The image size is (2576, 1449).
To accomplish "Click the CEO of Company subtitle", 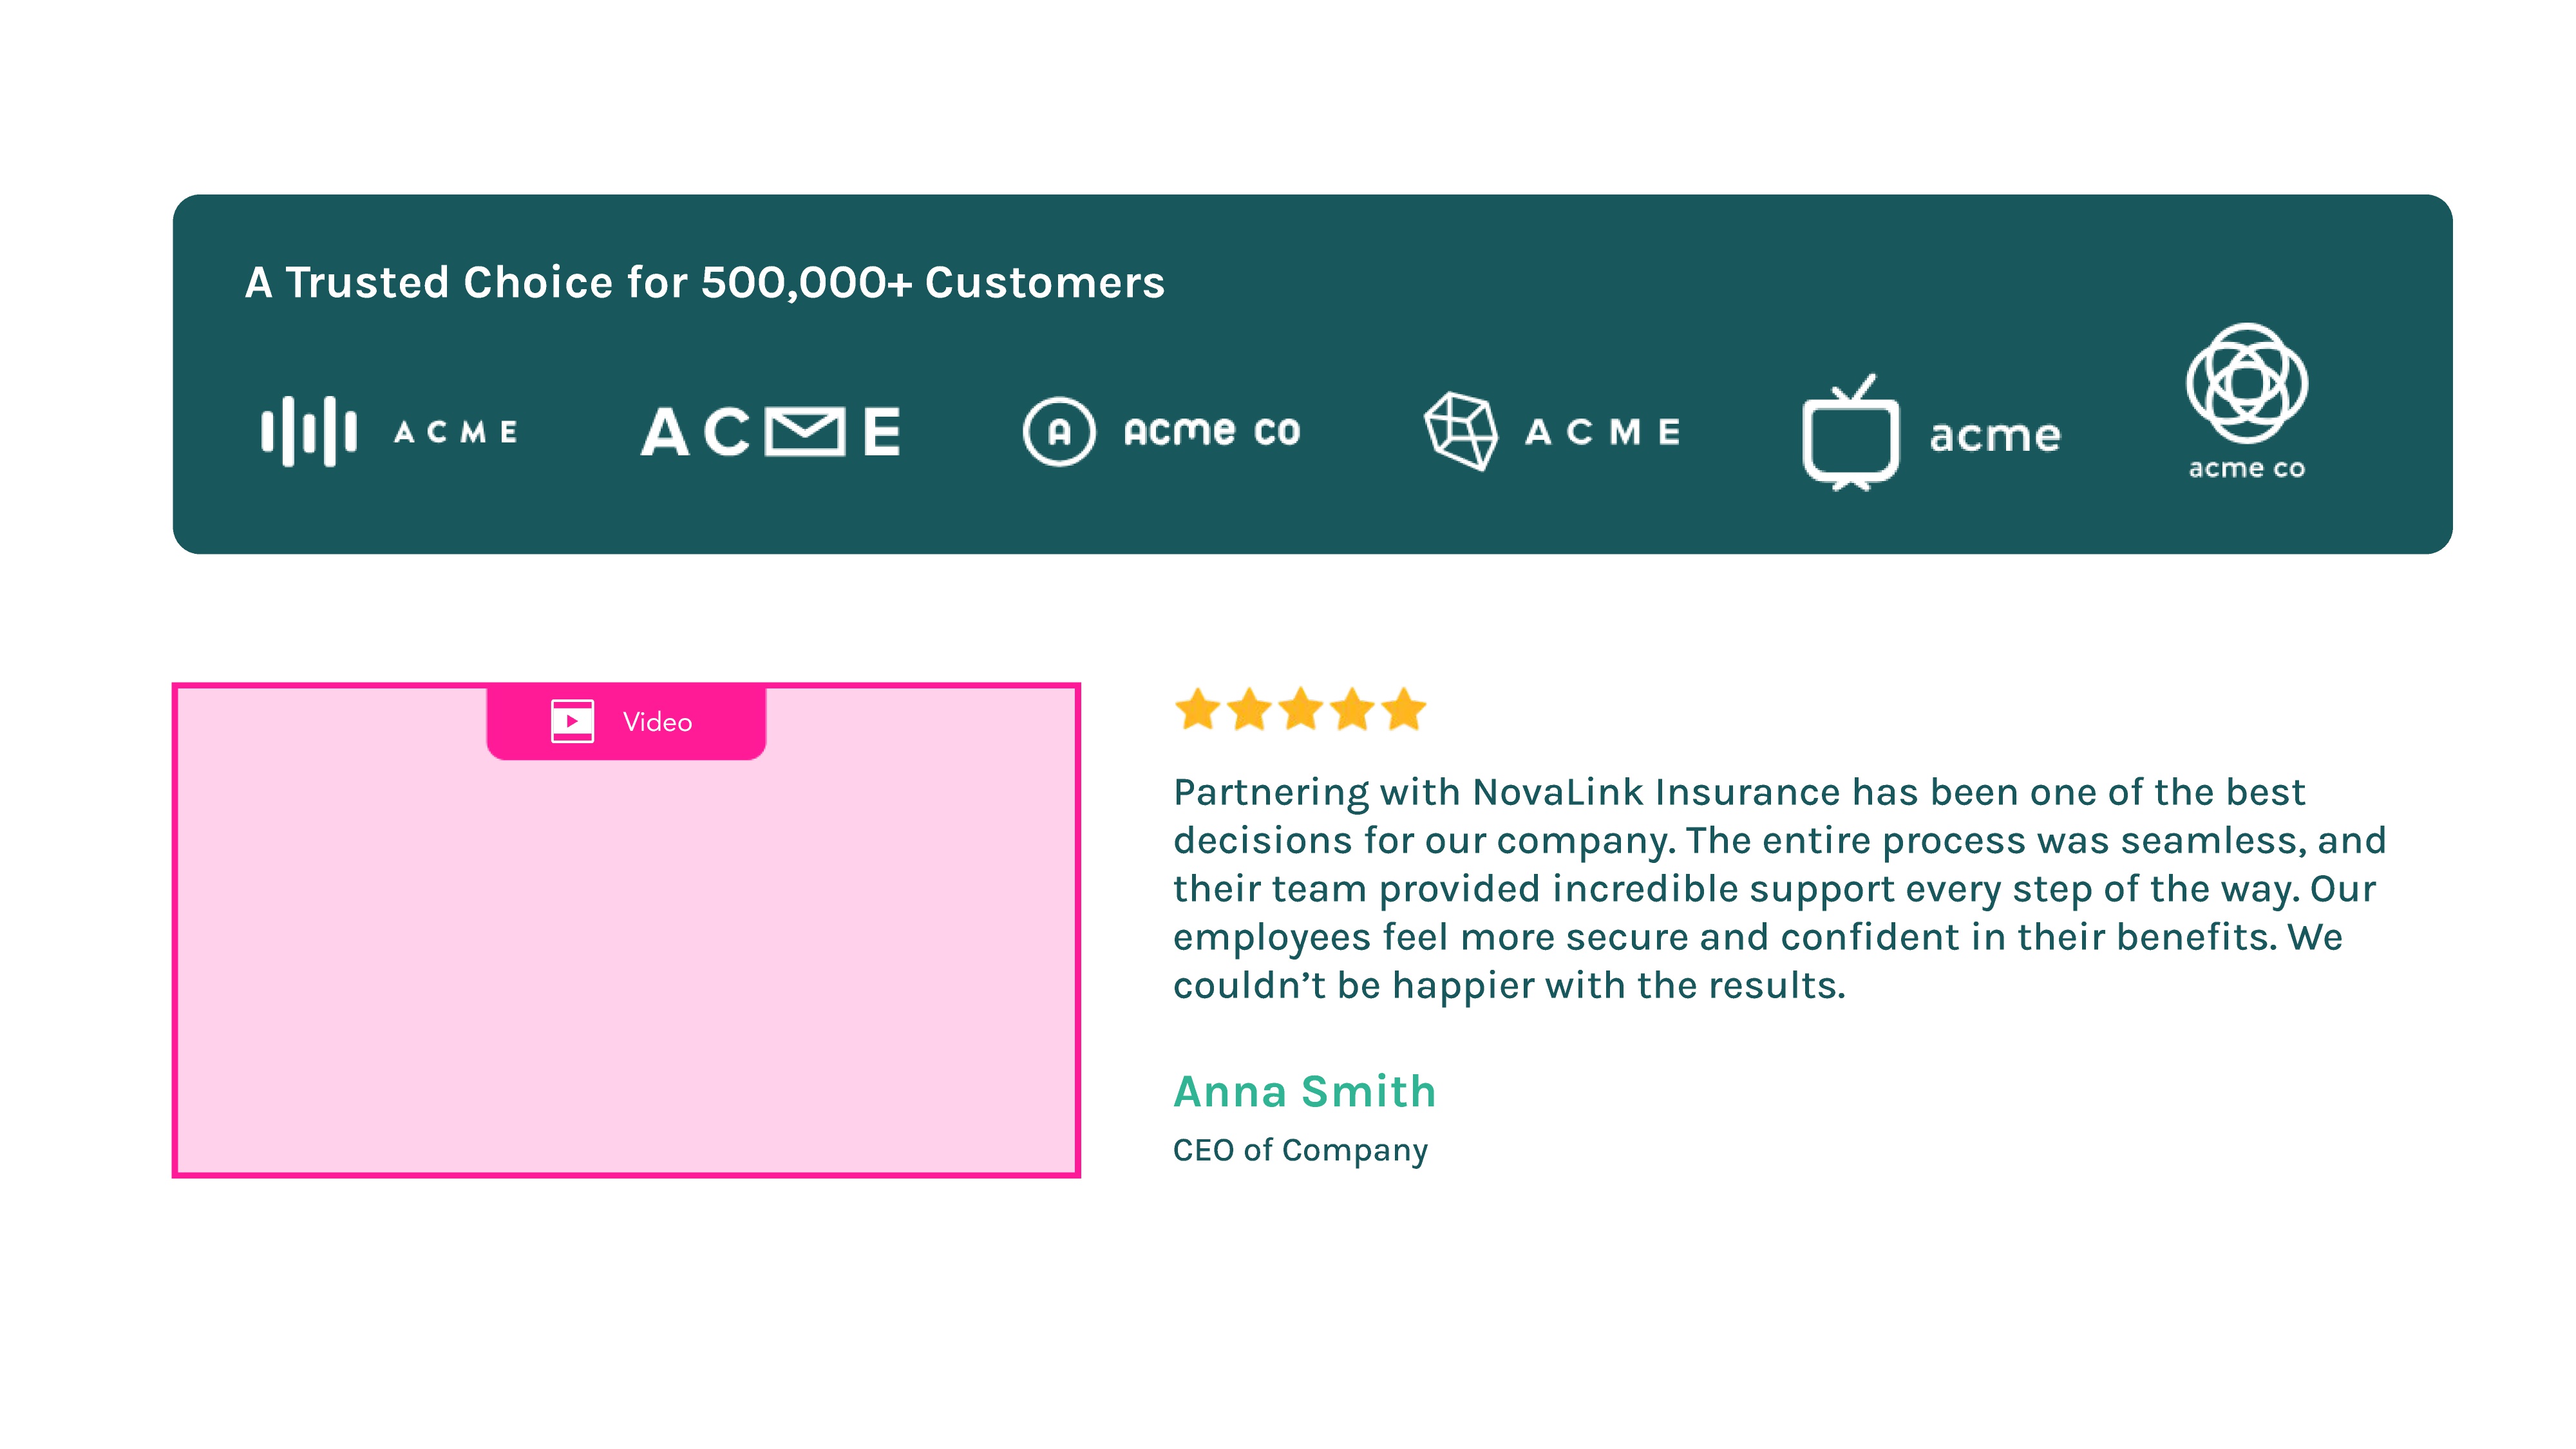I will 1300,1150.
